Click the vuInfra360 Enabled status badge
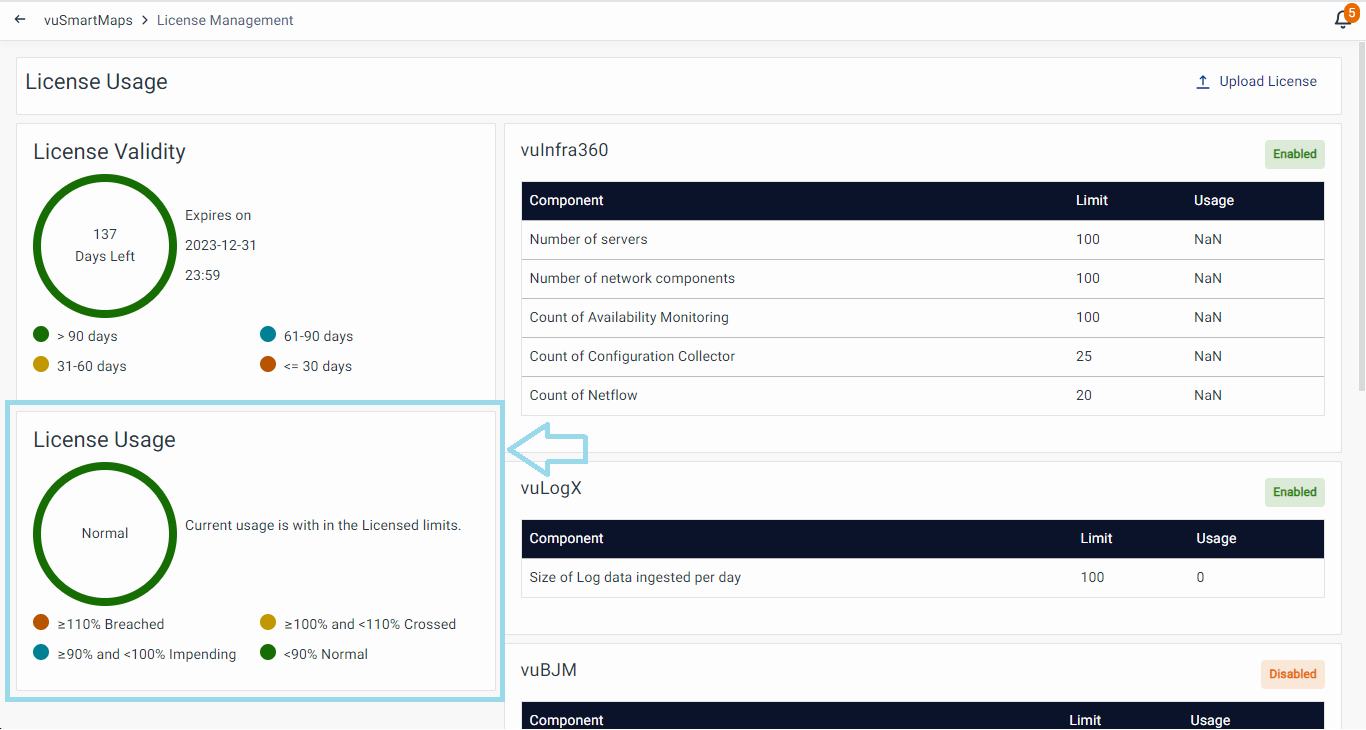1366x730 pixels. click(1294, 155)
